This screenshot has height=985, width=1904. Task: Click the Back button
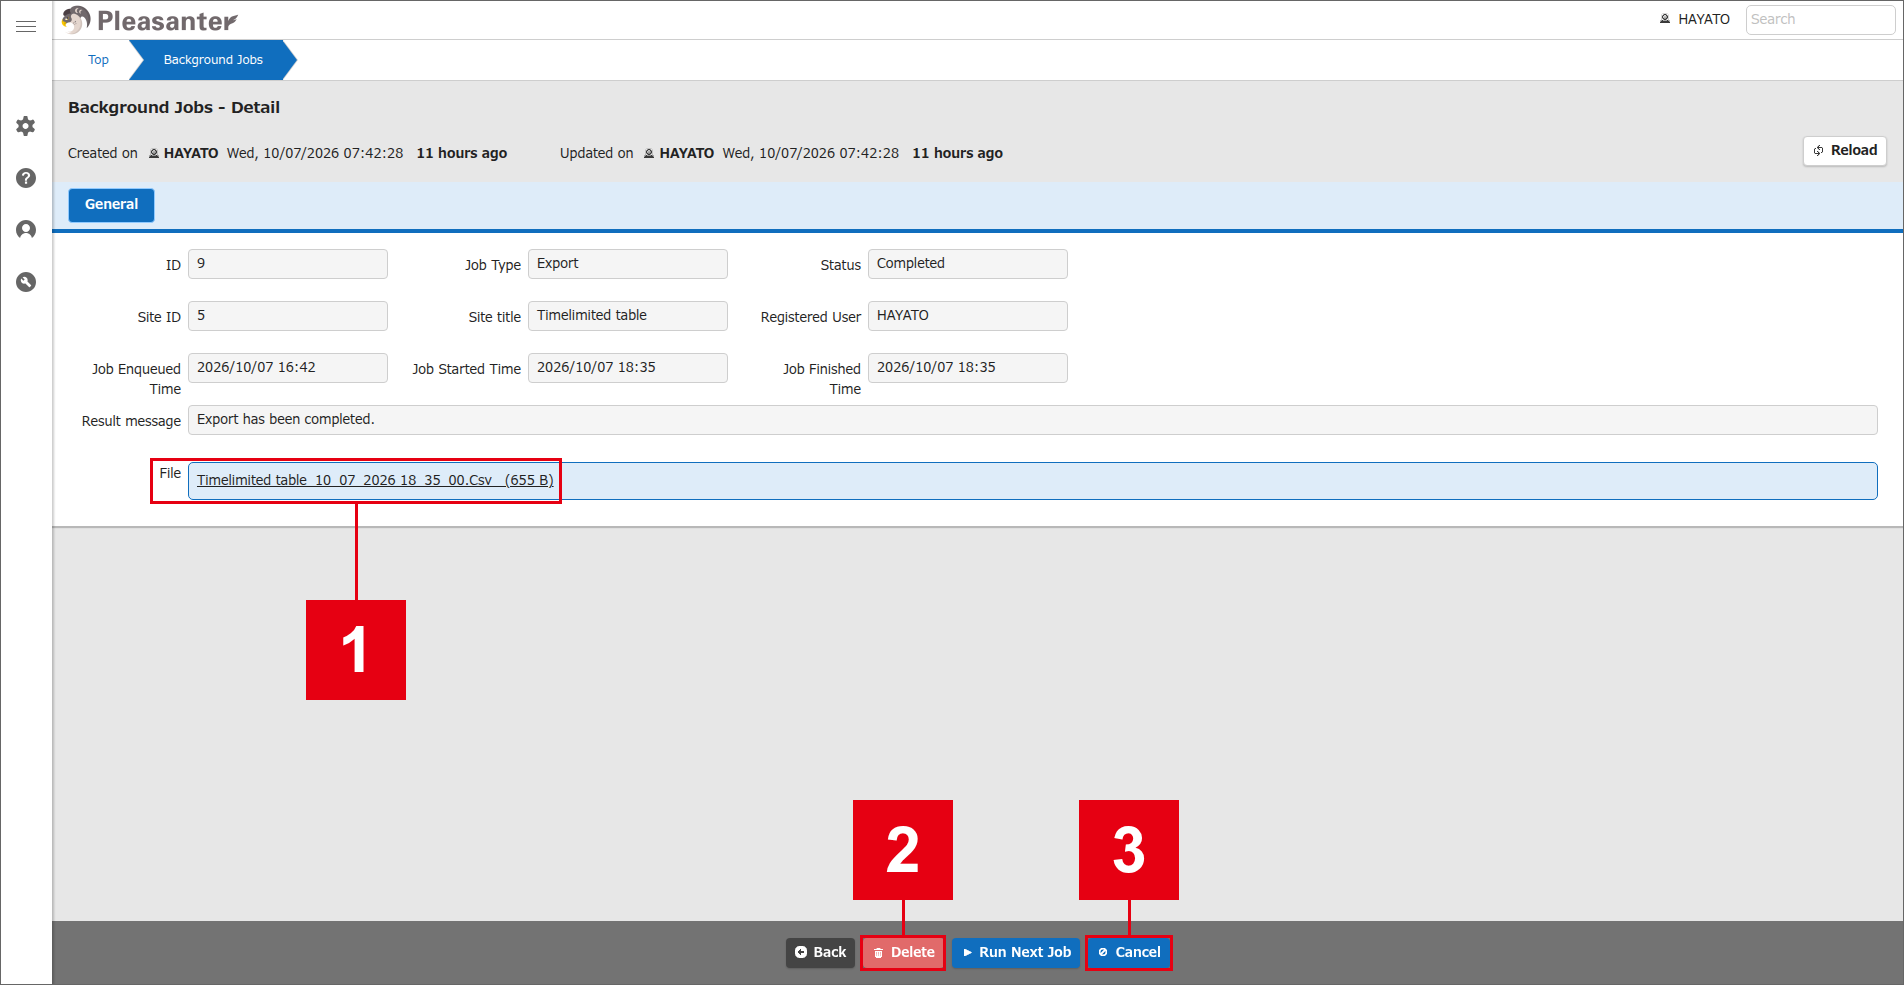click(820, 952)
